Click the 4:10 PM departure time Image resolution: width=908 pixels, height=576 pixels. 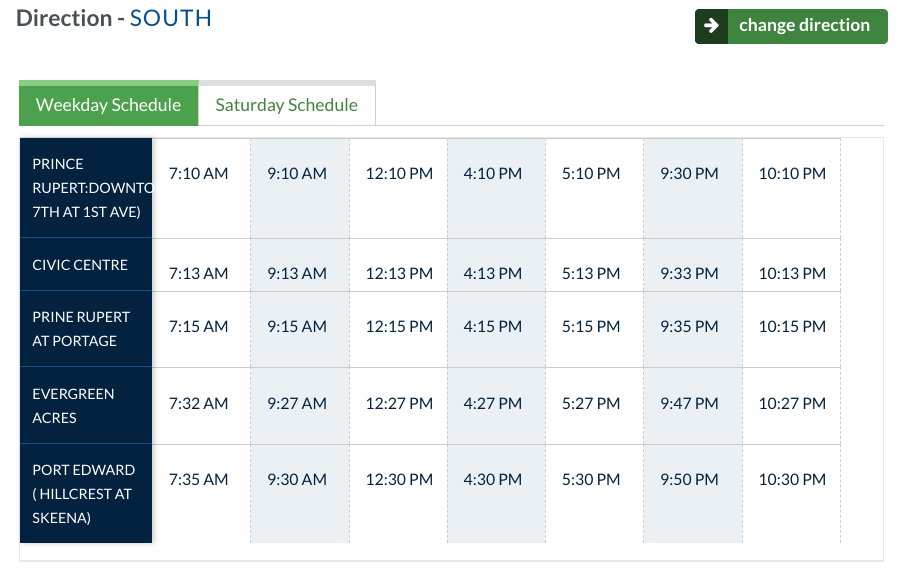click(x=493, y=174)
